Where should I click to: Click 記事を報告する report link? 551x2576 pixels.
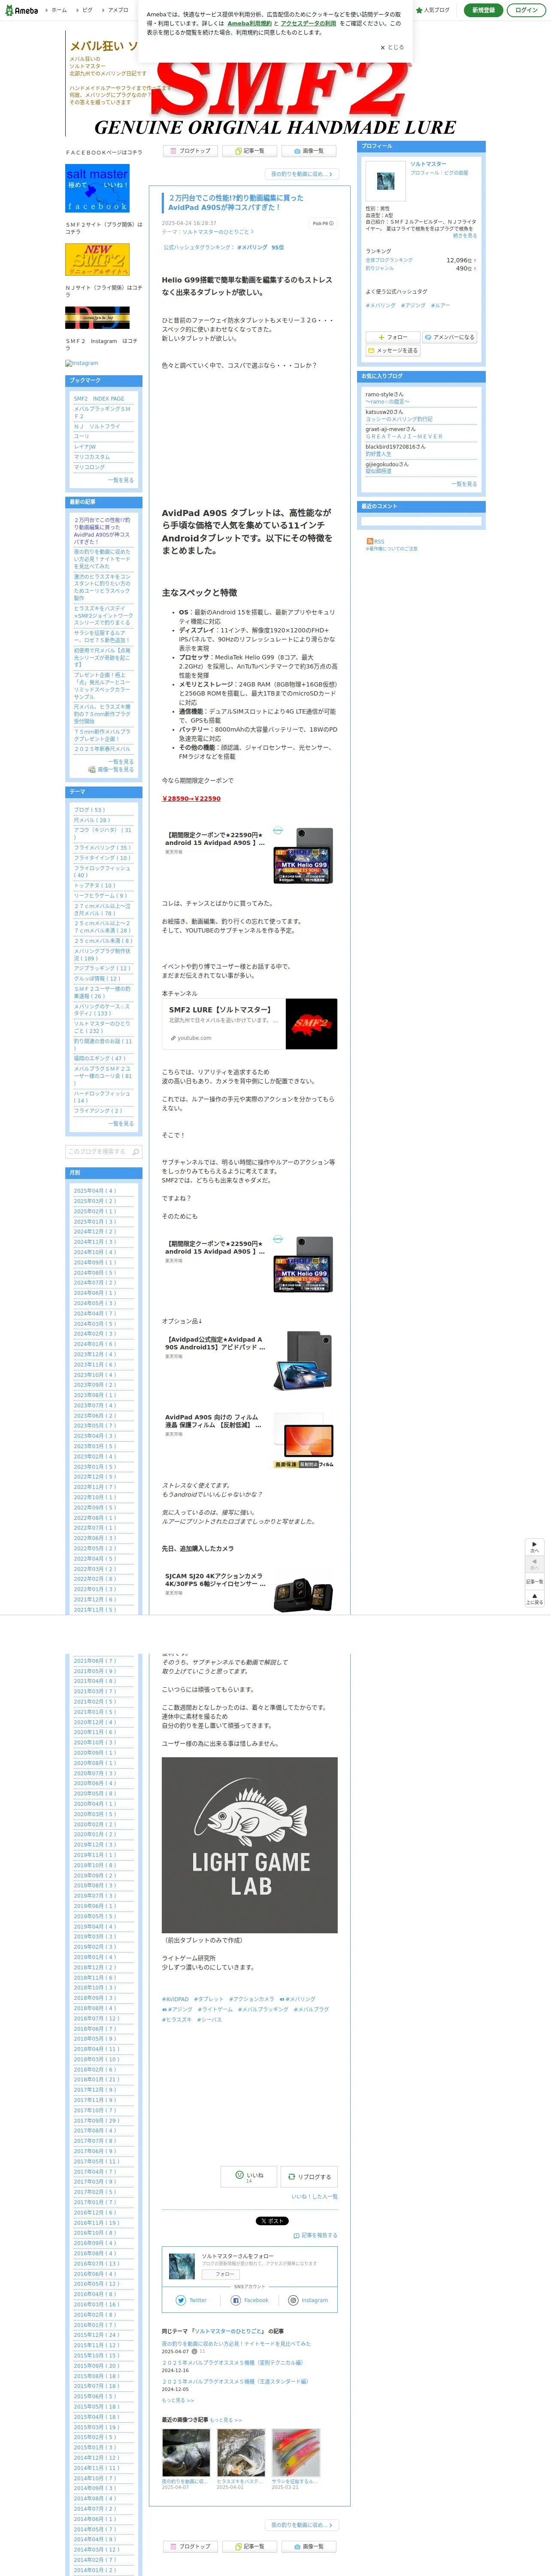tap(316, 2235)
